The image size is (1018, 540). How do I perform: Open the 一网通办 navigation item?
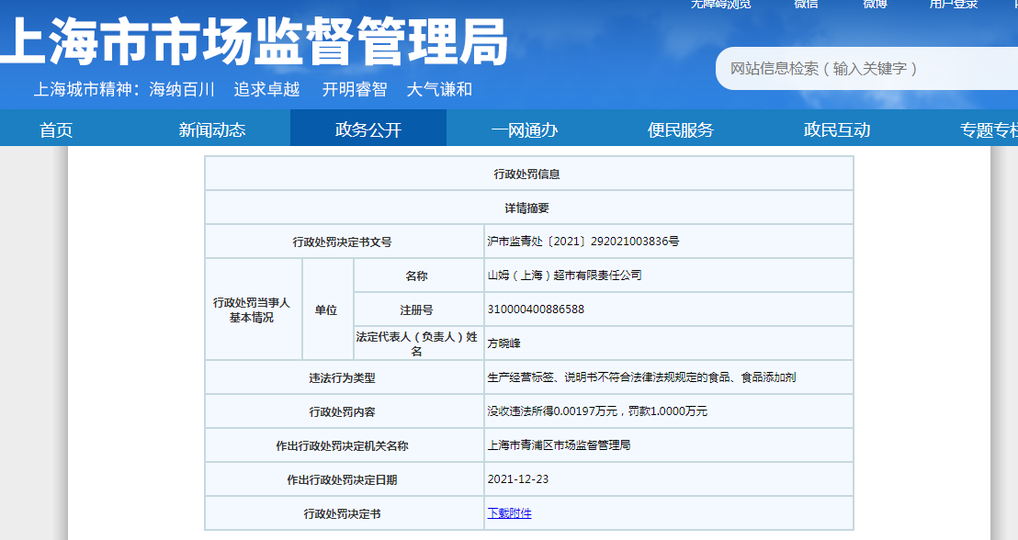coord(524,129)
